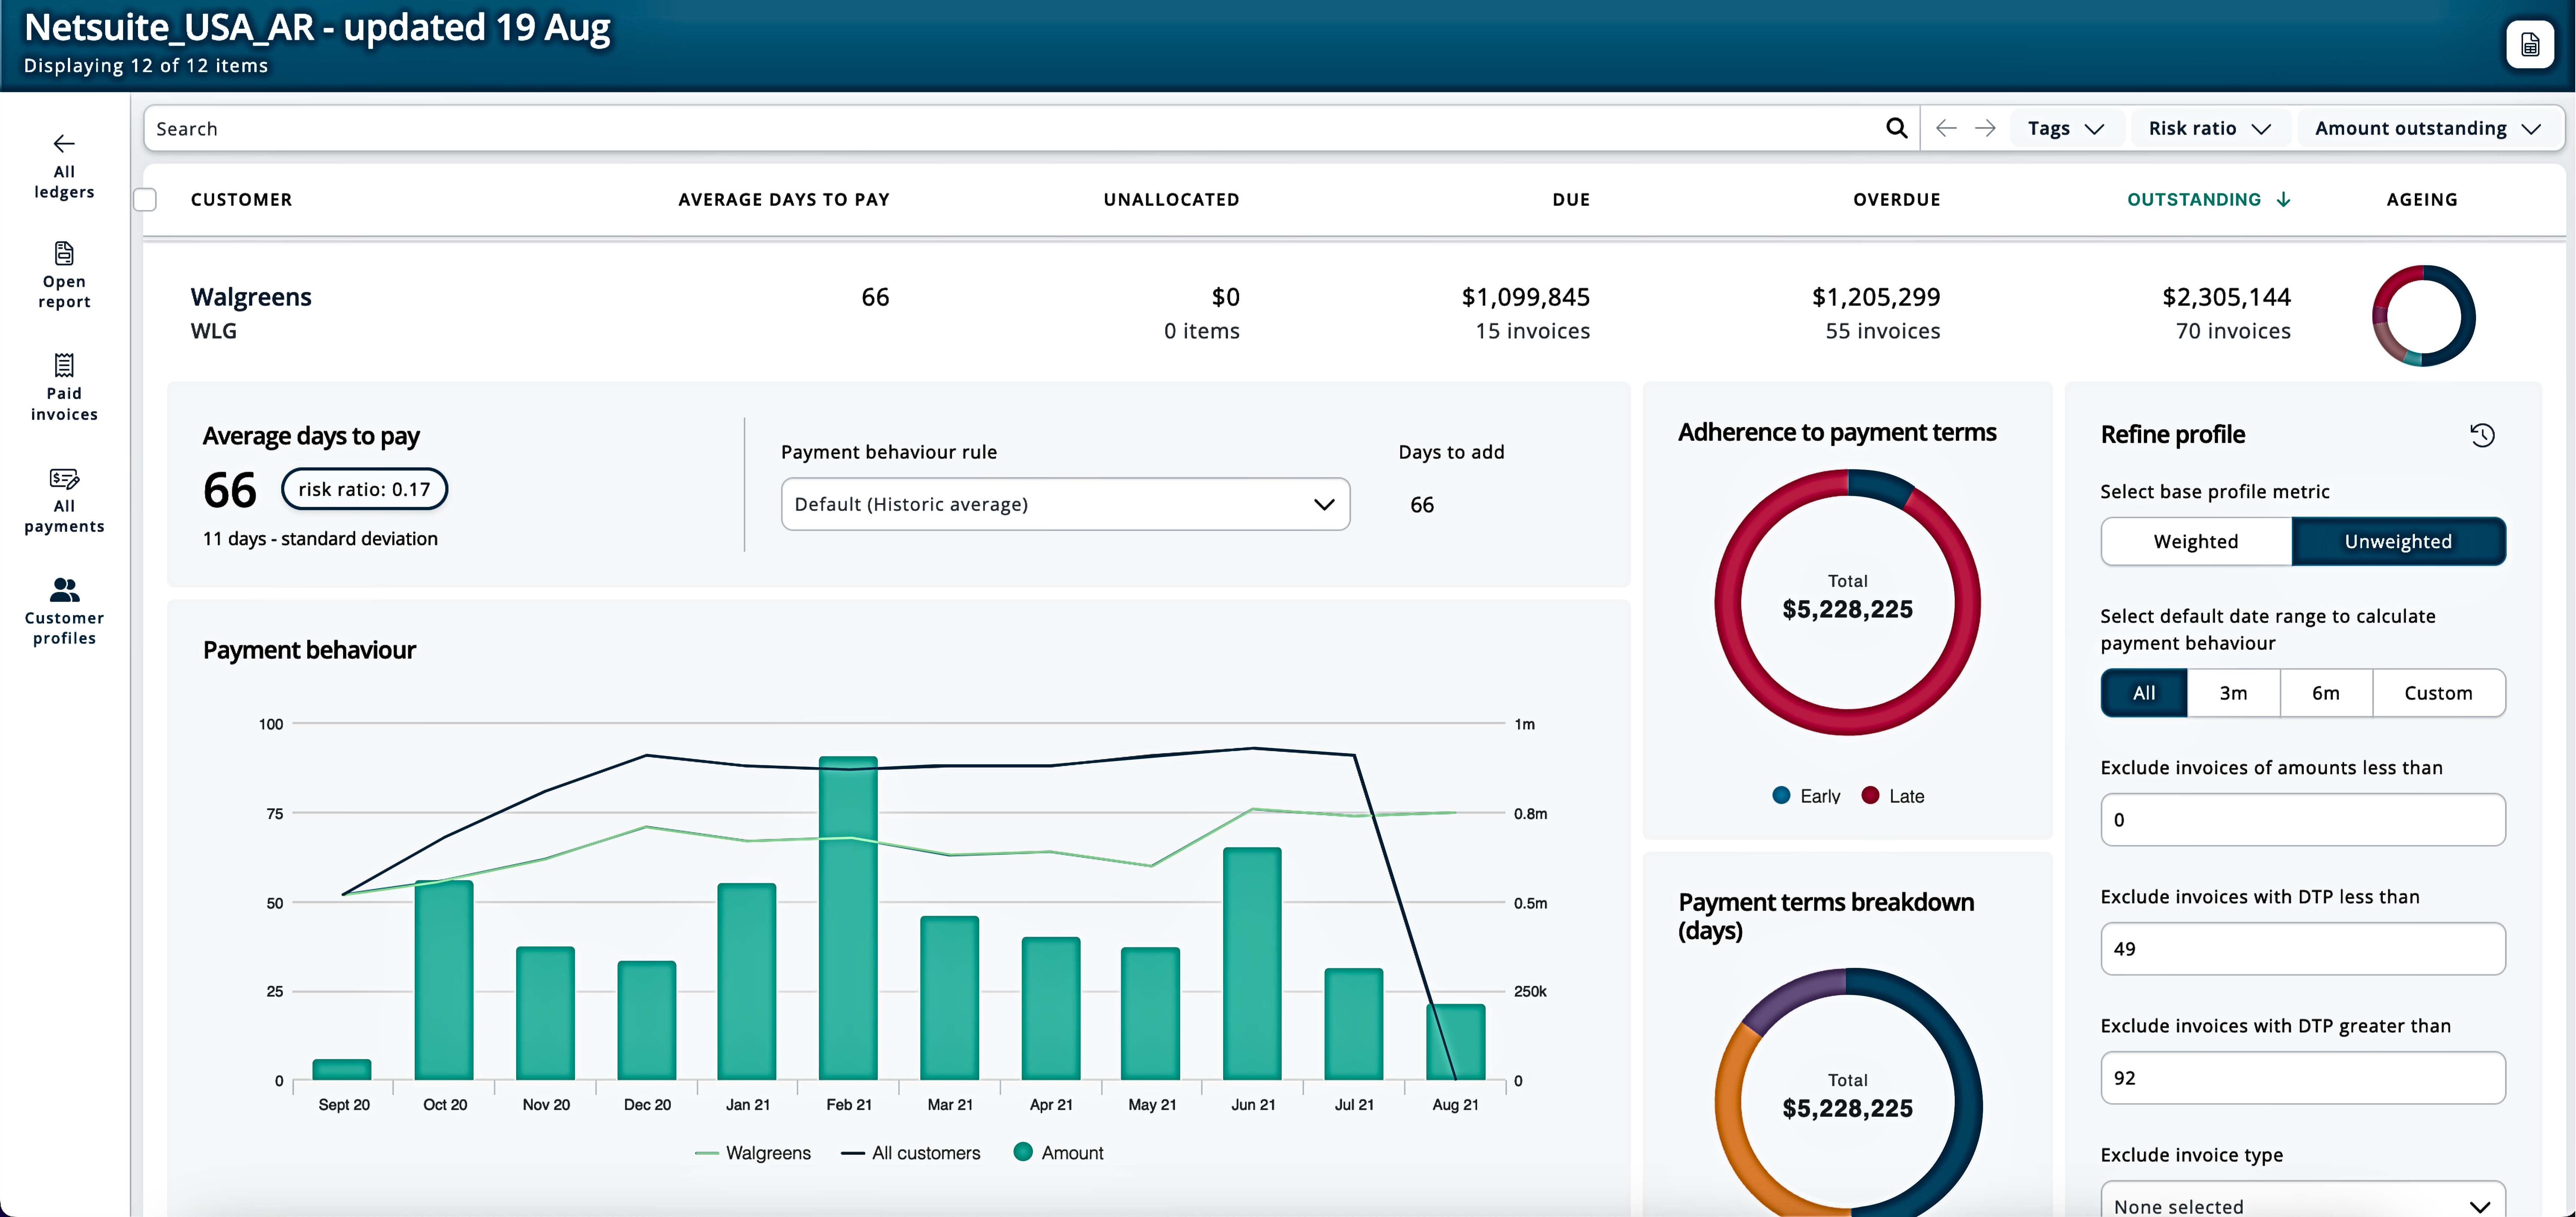The height and width of the screenshot is (1217, 2576).
Task: Go to Paid invoices in sidebar
Action: [64, 366]
